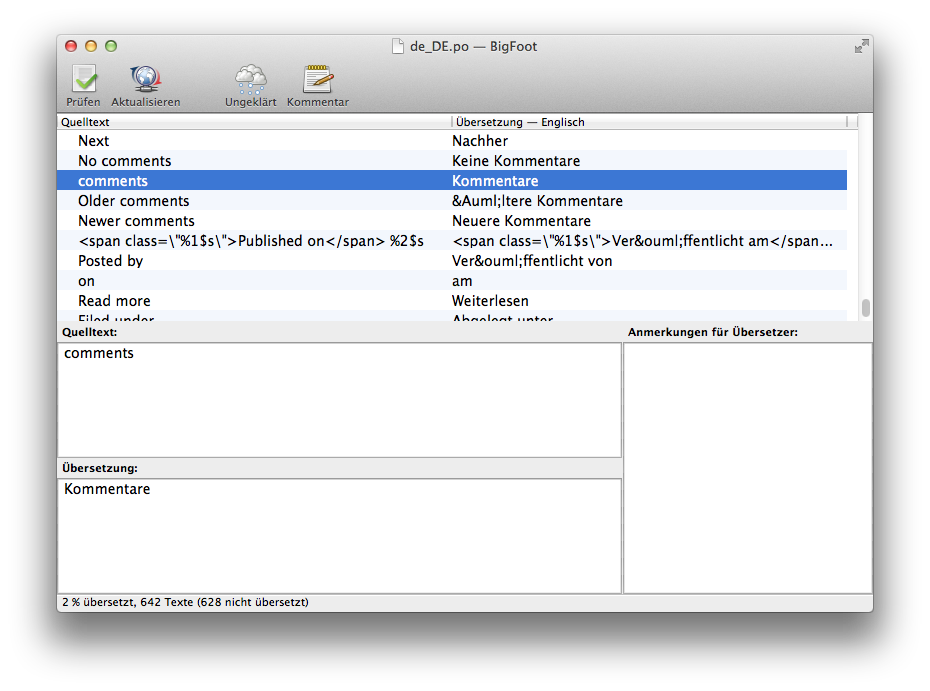Viewport: 930px width, 691px height.
Task: Select the 'Newer comments' row
Action: point(452,221)
